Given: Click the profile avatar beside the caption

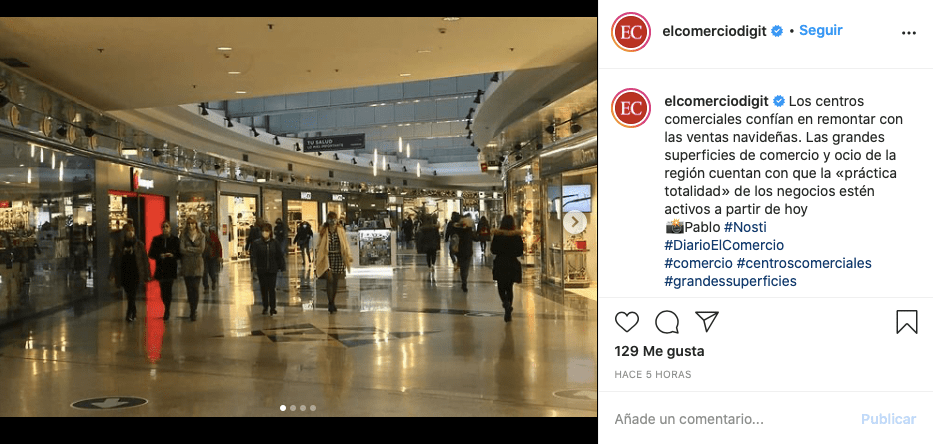Looking at the screenshot, I should pyautogui.click(x=631, y=108).
